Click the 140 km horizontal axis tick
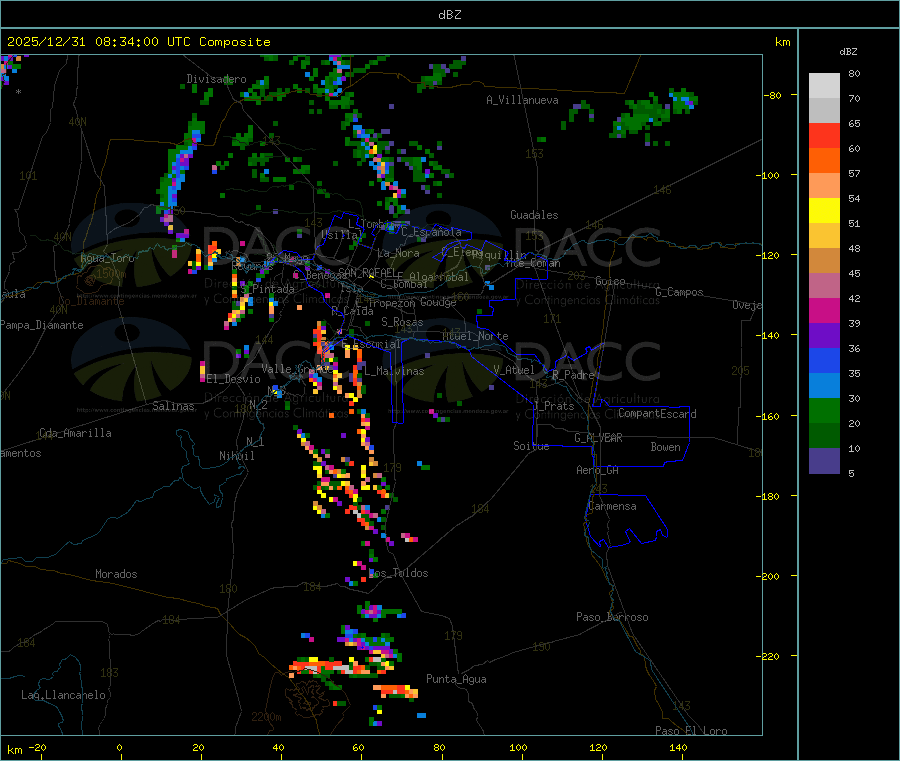The height and width of the screenshot is (761, 900). [678, 747]
